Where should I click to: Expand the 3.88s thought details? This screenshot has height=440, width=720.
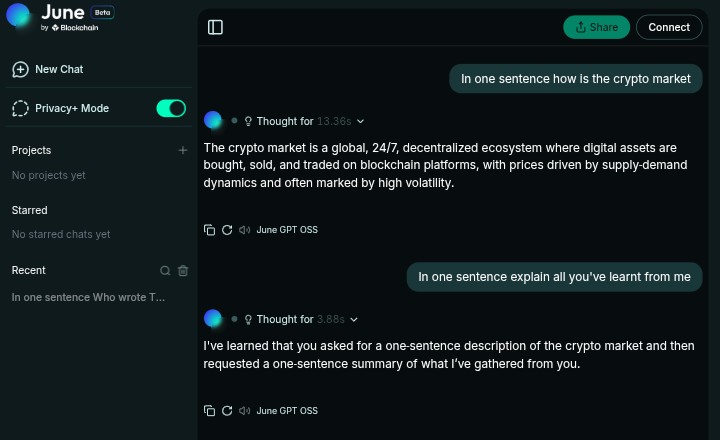[354, 319]
